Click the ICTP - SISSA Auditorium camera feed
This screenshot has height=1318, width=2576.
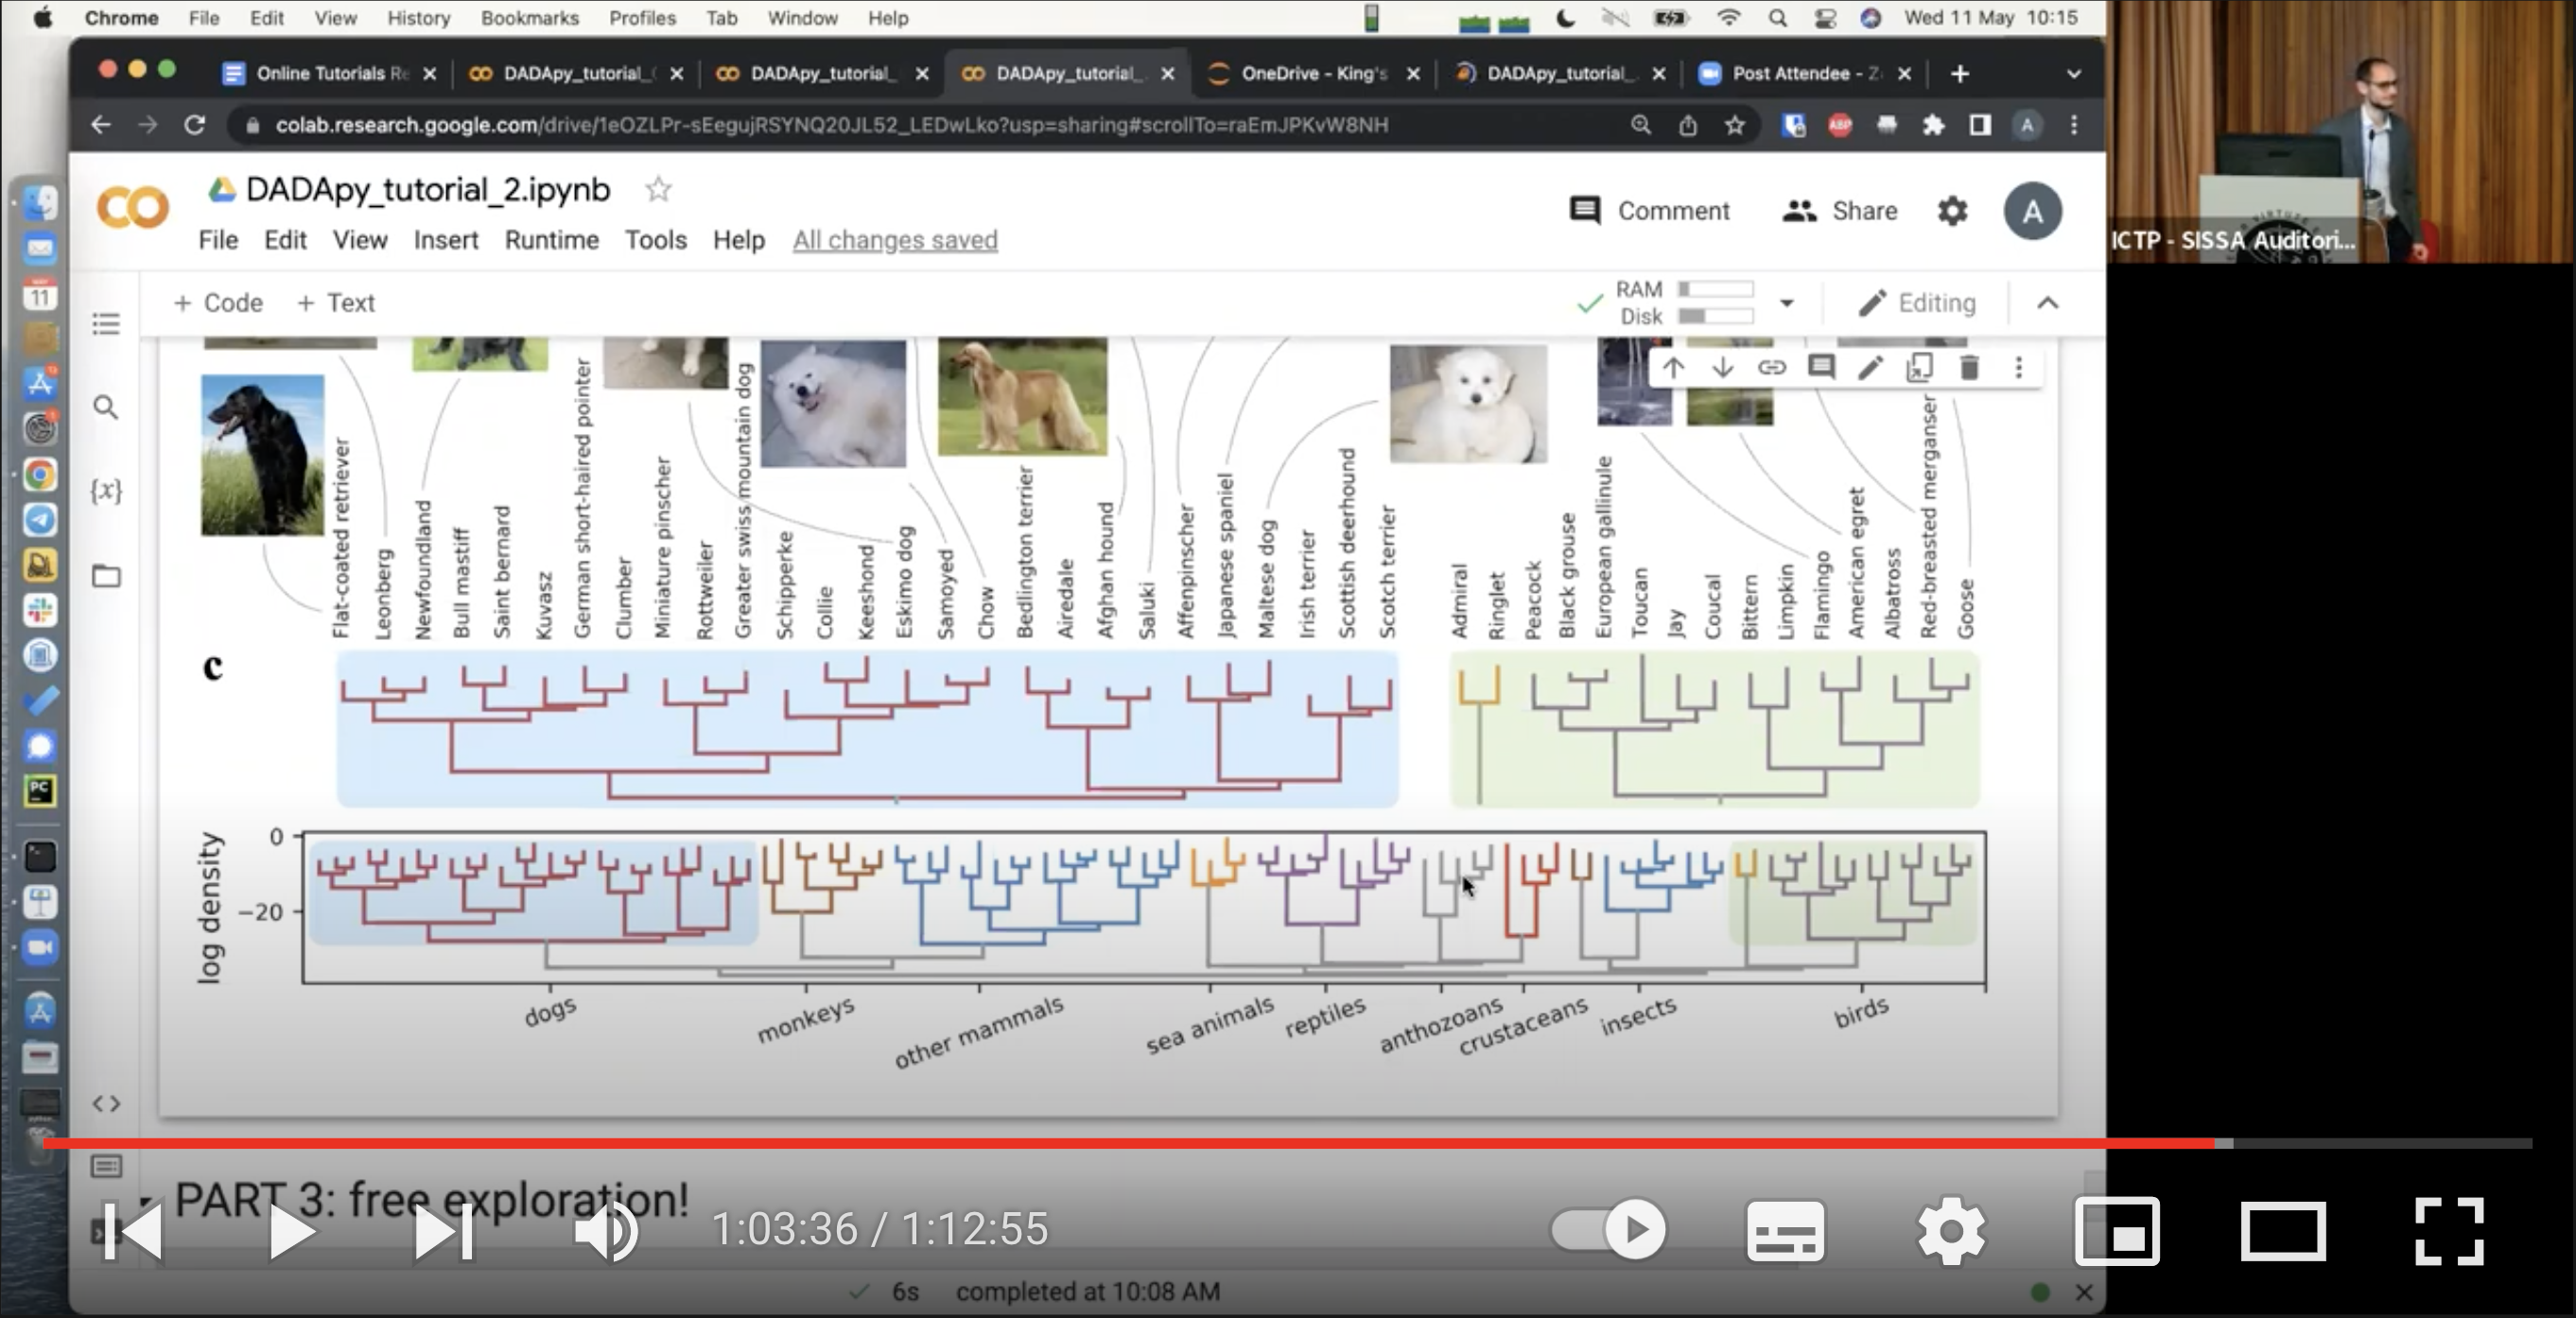[2340, 131]
